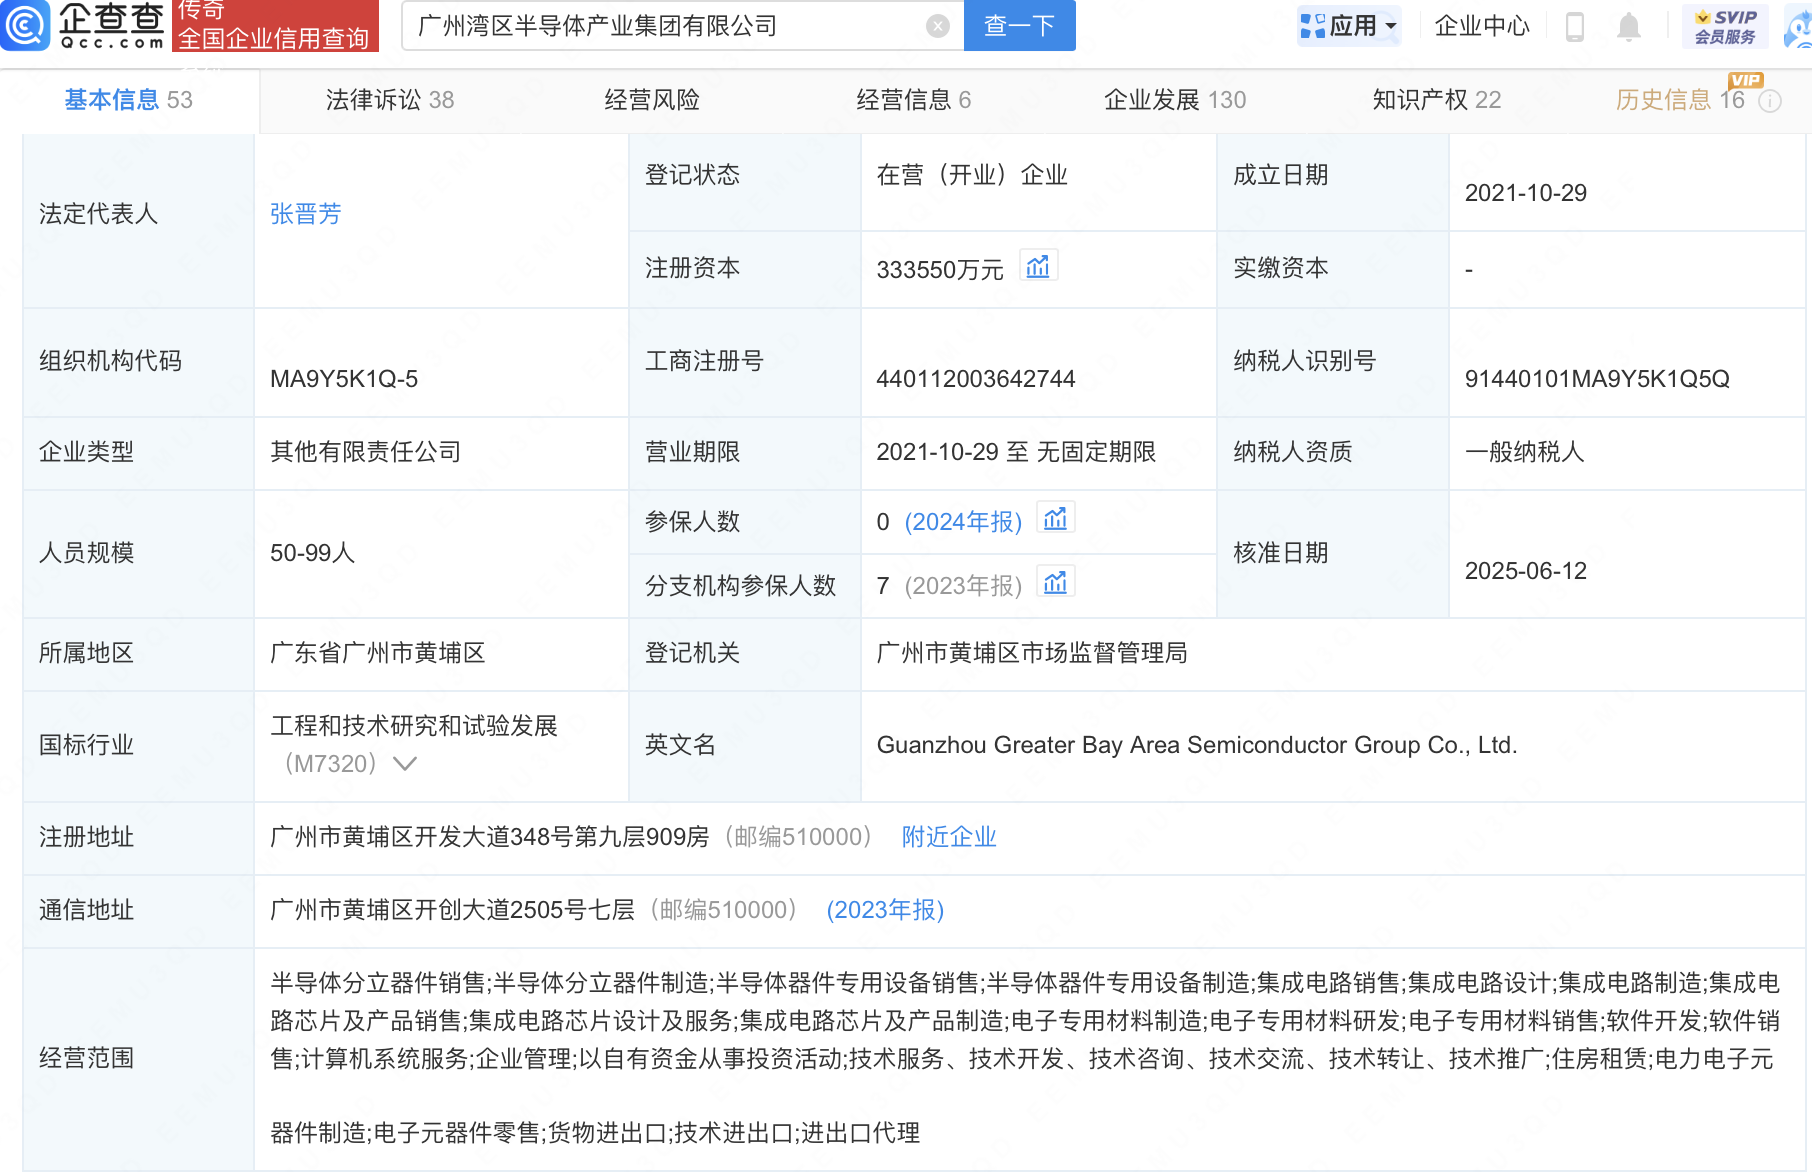The image size is (1812, 1172).
Task: Select registered address 开发大道348号 text
Action: point(490,837)
